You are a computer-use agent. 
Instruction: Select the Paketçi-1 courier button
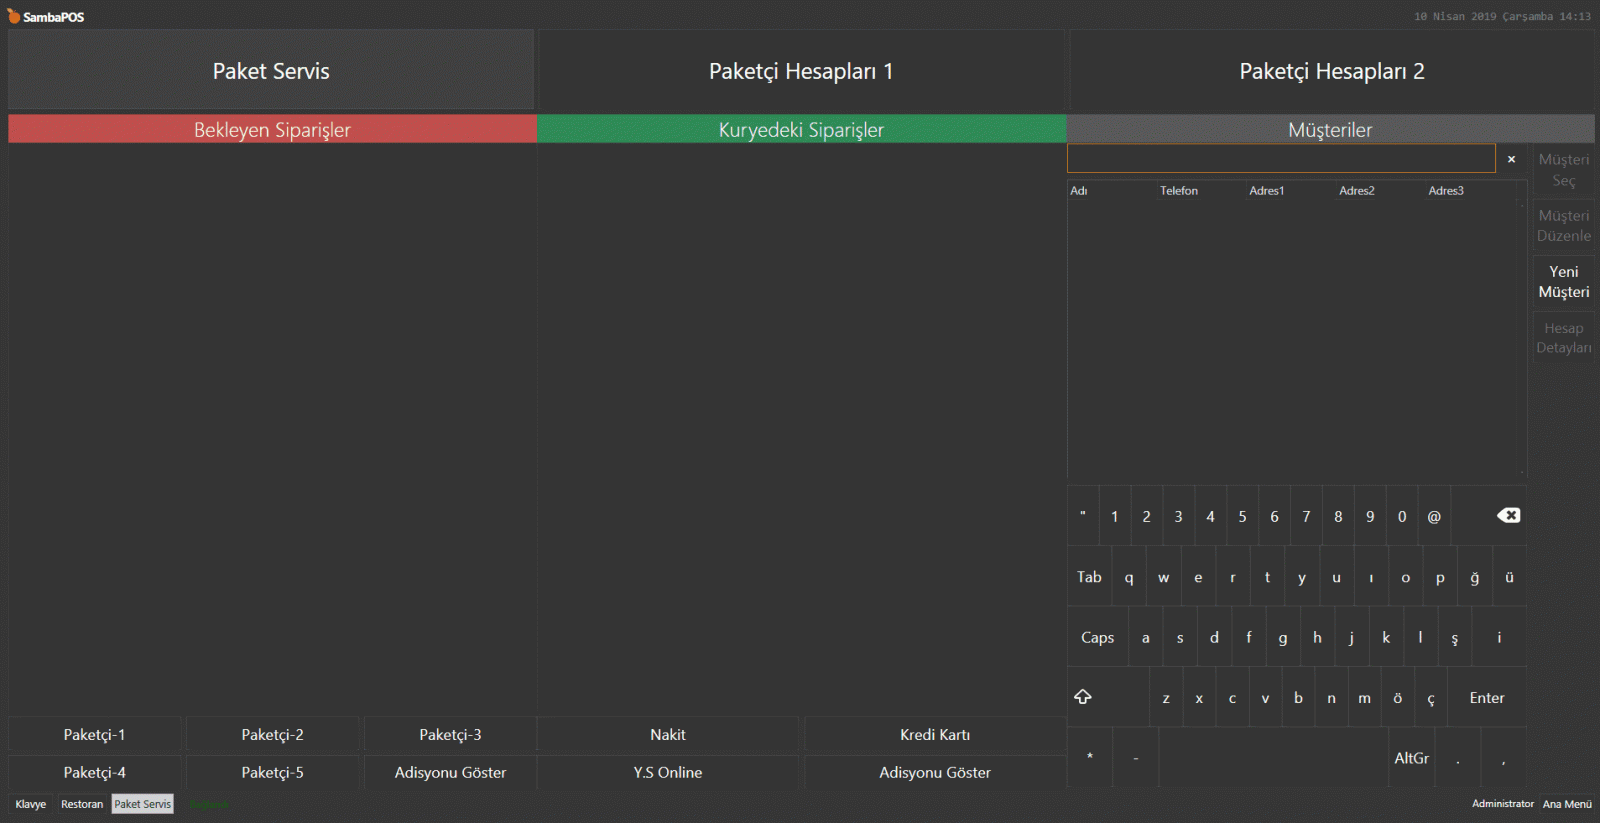coord(95,734)
